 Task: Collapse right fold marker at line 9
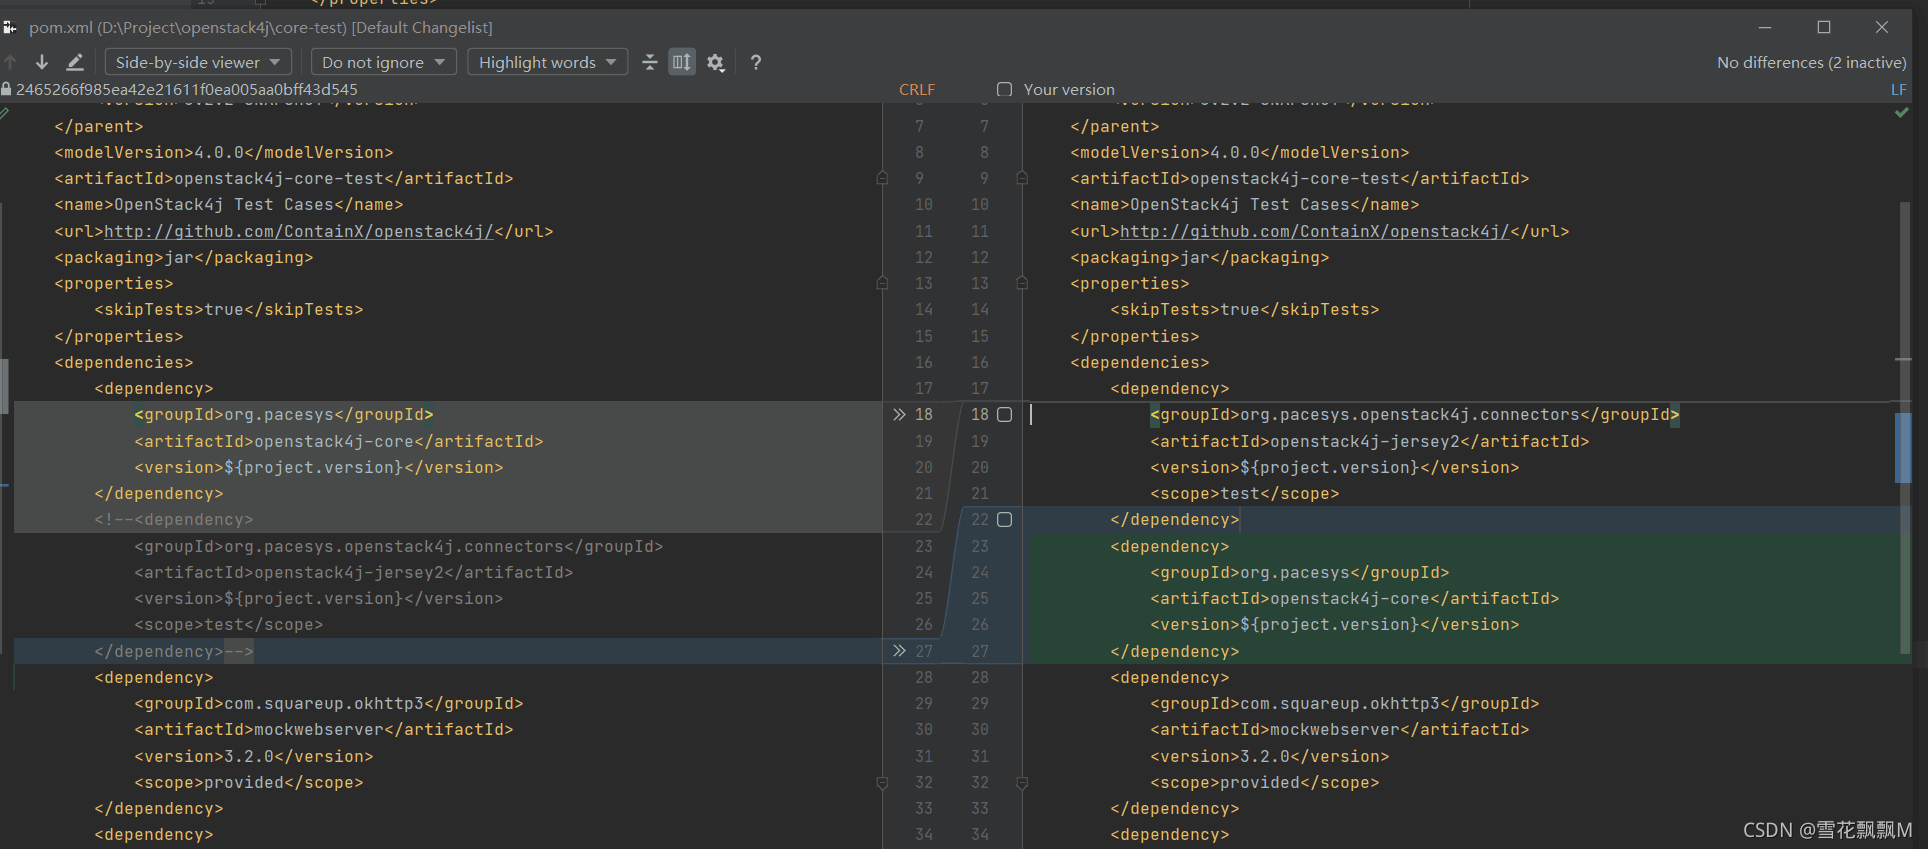point(1022,178)
